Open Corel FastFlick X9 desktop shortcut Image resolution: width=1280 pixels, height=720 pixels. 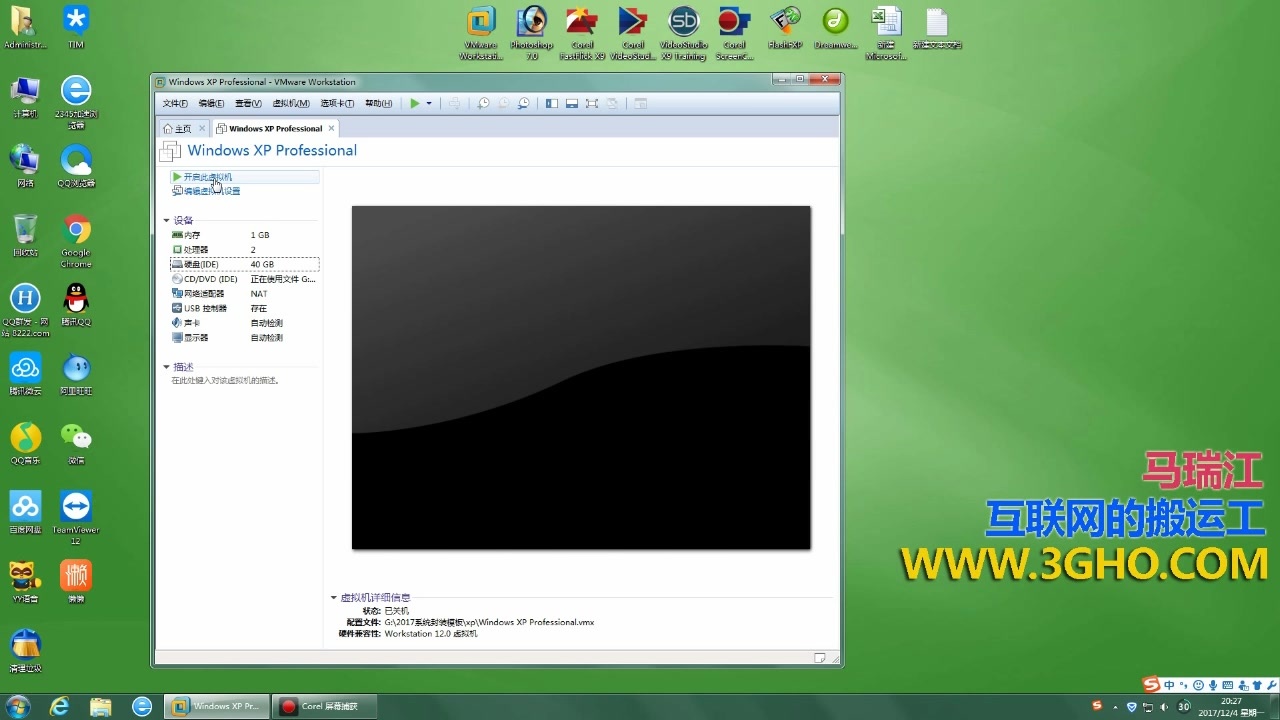582,35
